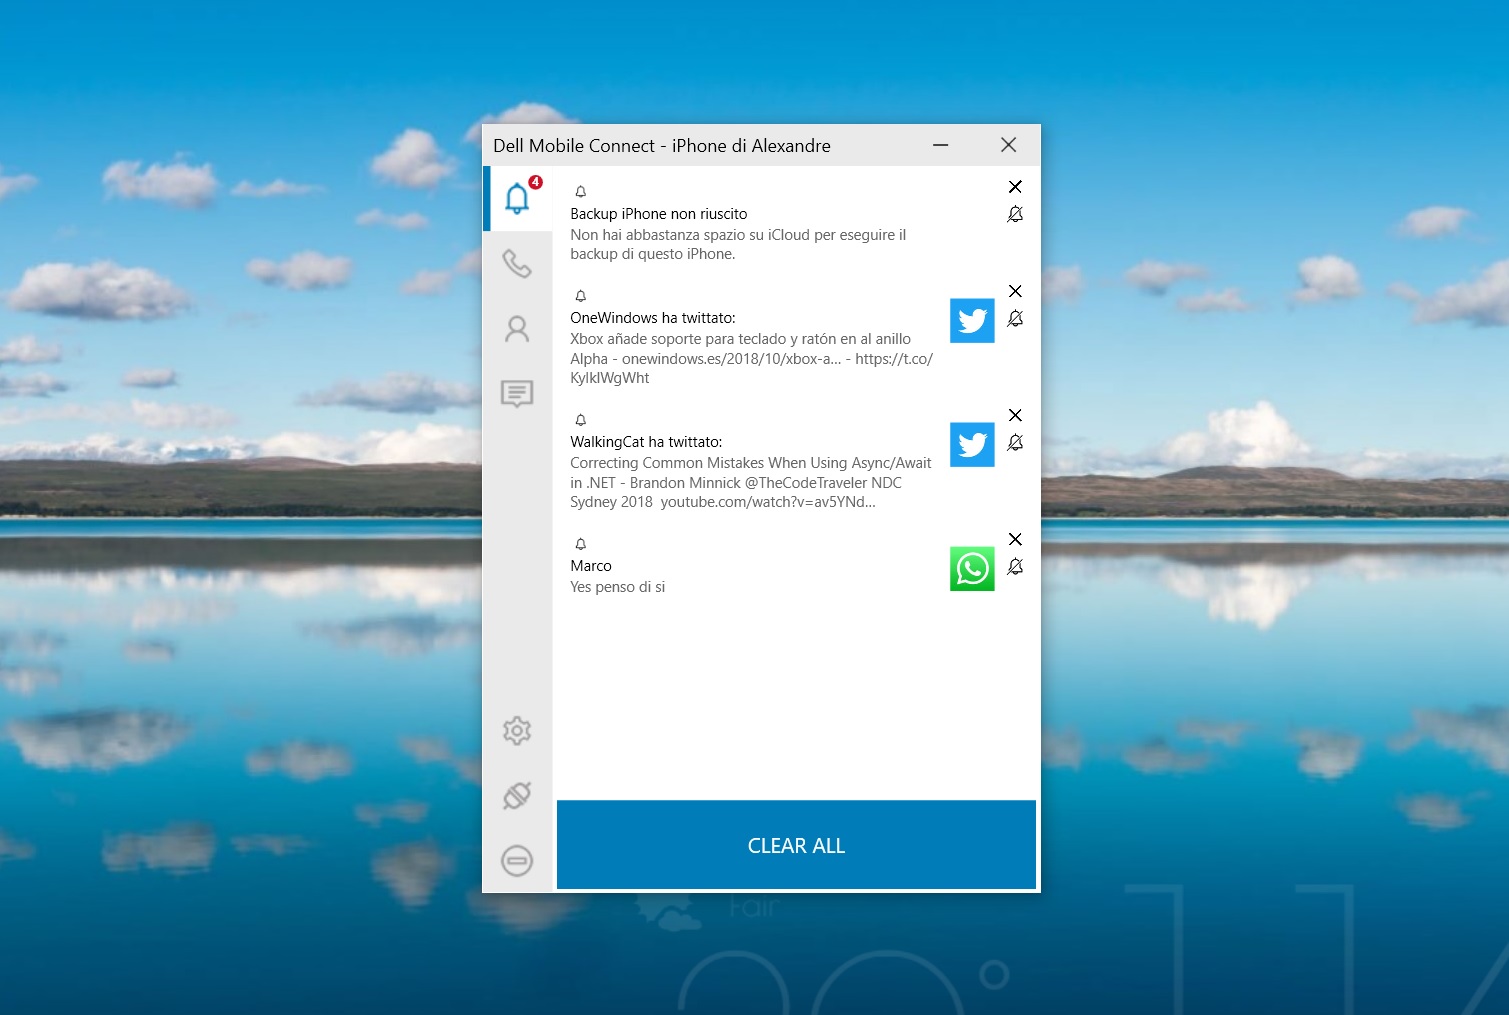
Task: Dismiss the WalkingCat tweet notification
Action: (1015, 415)
